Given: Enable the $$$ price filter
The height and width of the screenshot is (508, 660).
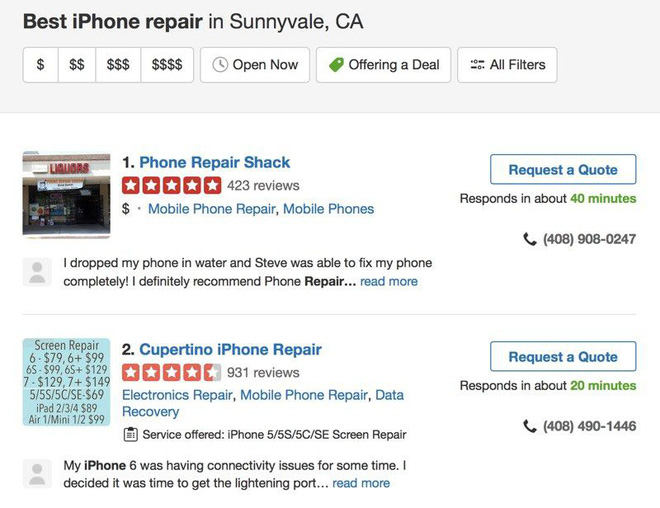Looking at the screenshot, I should (118, 65).
